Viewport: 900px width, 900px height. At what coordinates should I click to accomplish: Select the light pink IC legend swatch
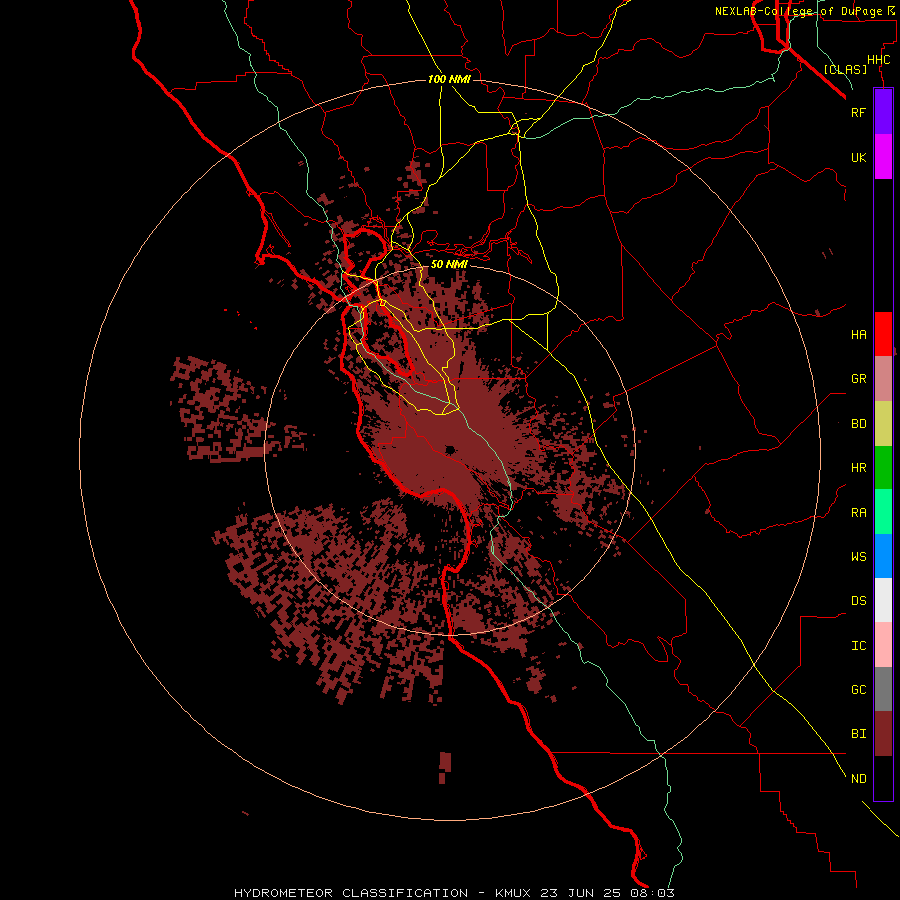pyautogui.click(x=883, y=645)
